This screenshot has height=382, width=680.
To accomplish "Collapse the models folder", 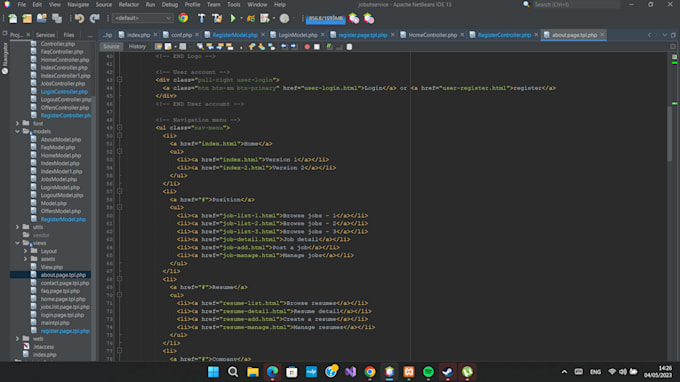I will pyautogui.click(x=17, y=131).
